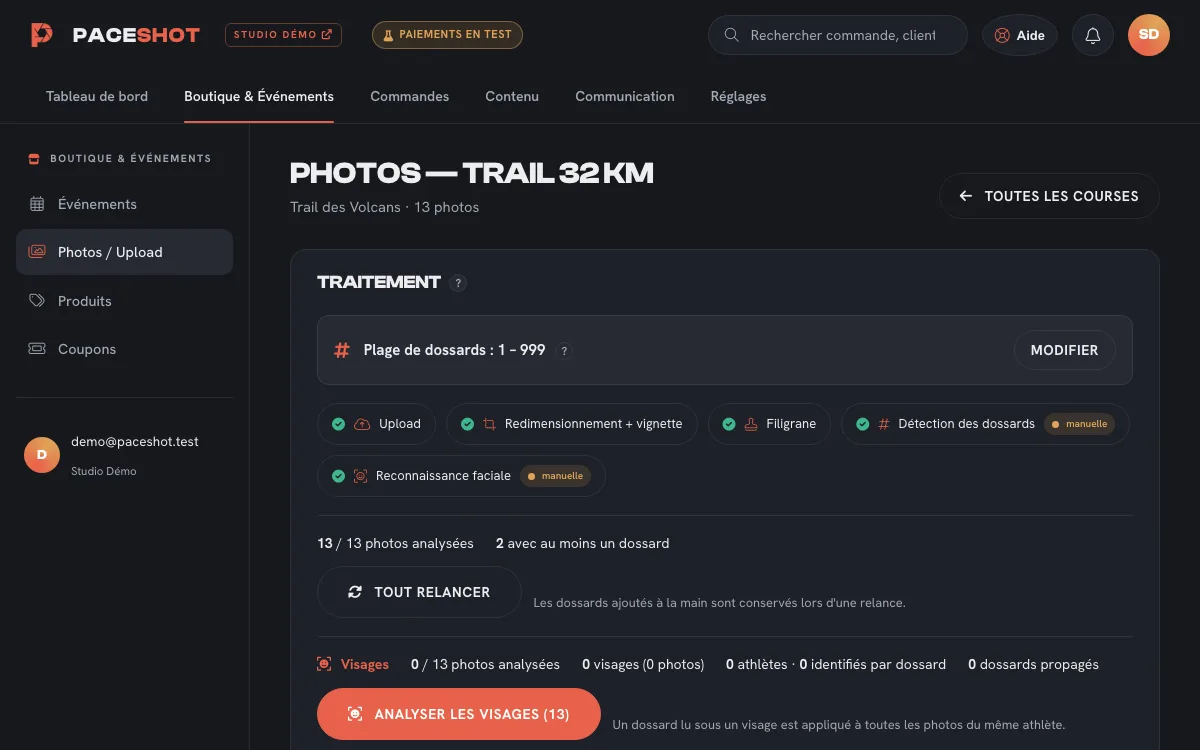The height and width of the screenshot is (750, 1200).
Task: Click the Analyser les visages (13) button
Action: 458,714
